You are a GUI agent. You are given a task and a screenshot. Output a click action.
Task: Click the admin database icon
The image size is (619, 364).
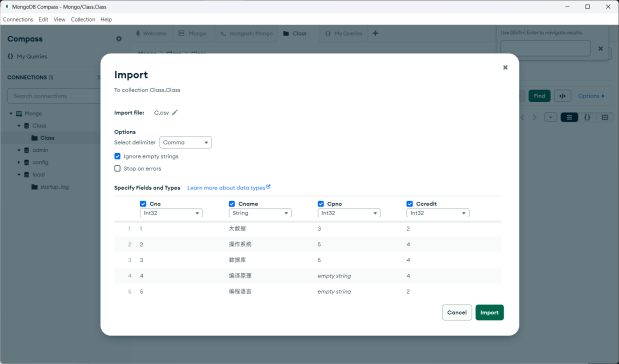(x=26, y=150)
